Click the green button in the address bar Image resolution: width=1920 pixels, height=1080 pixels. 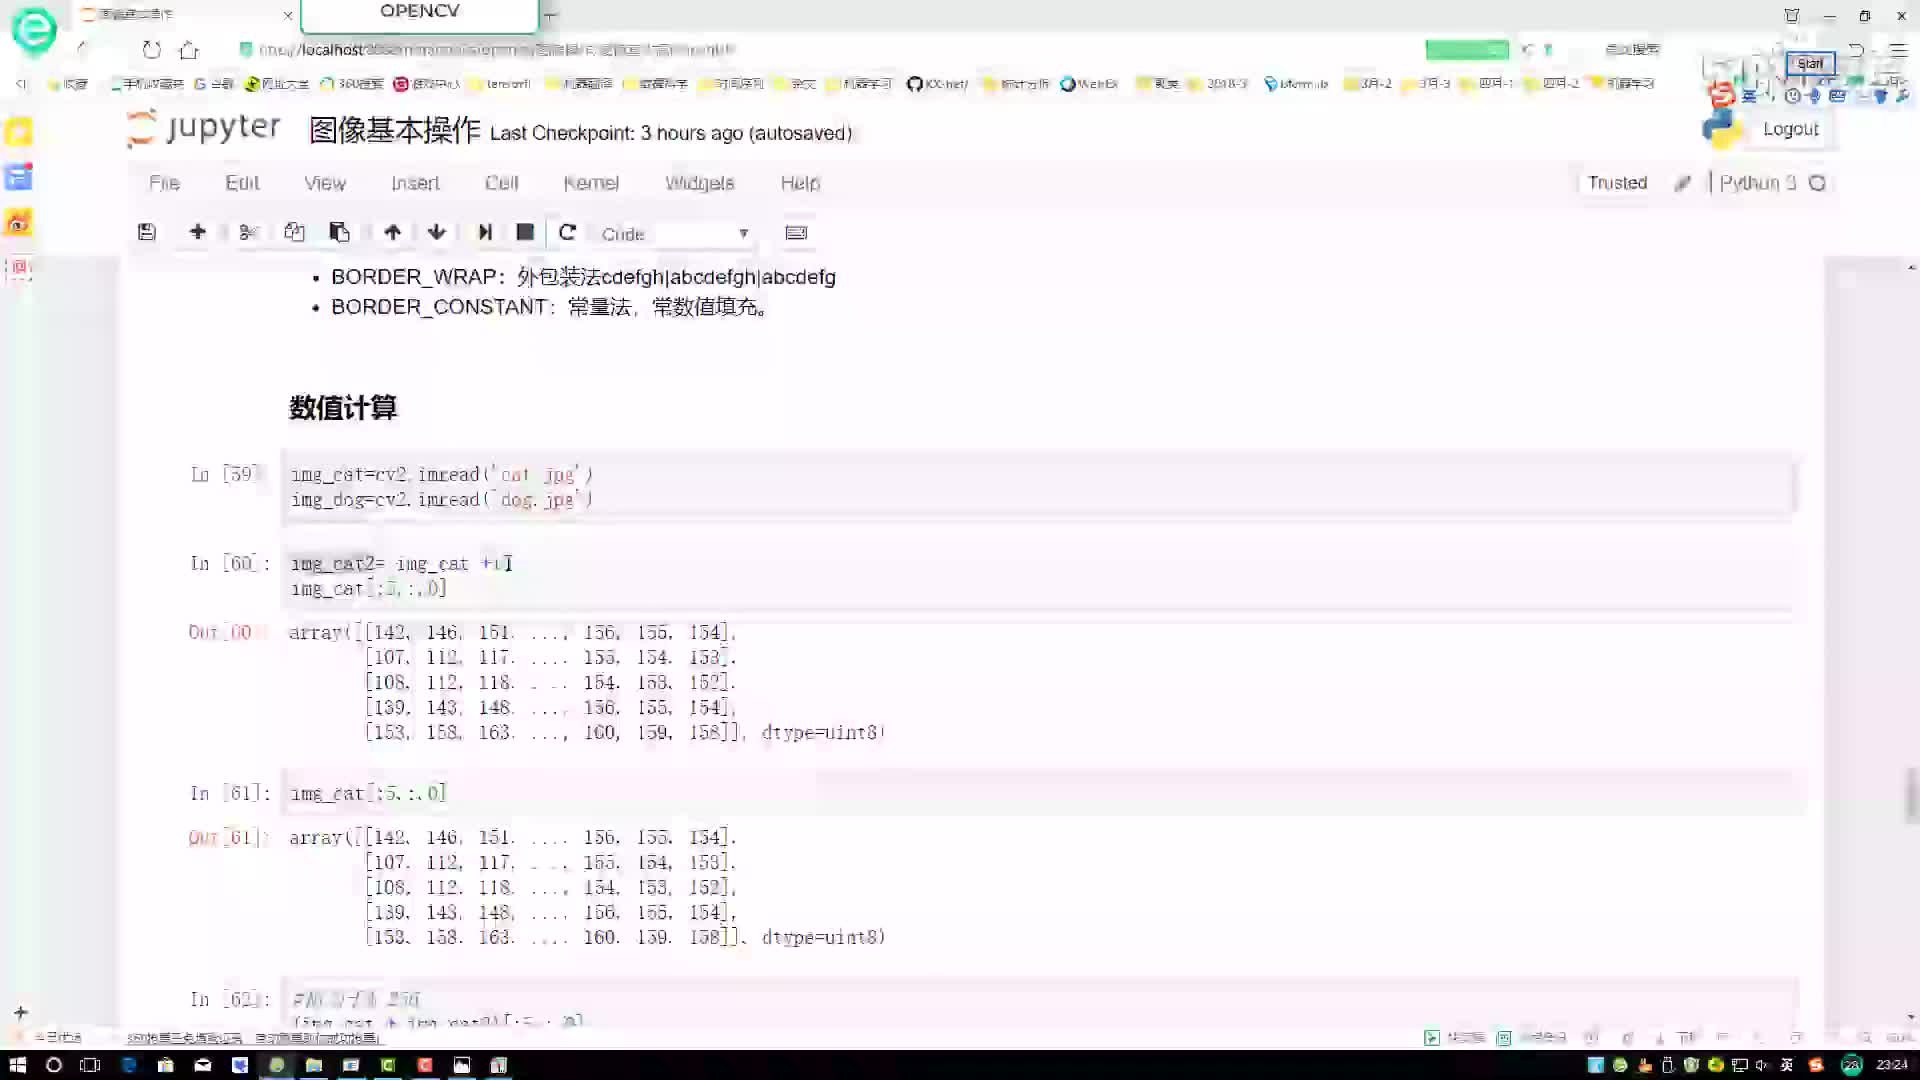click(x=1467, y=49)
